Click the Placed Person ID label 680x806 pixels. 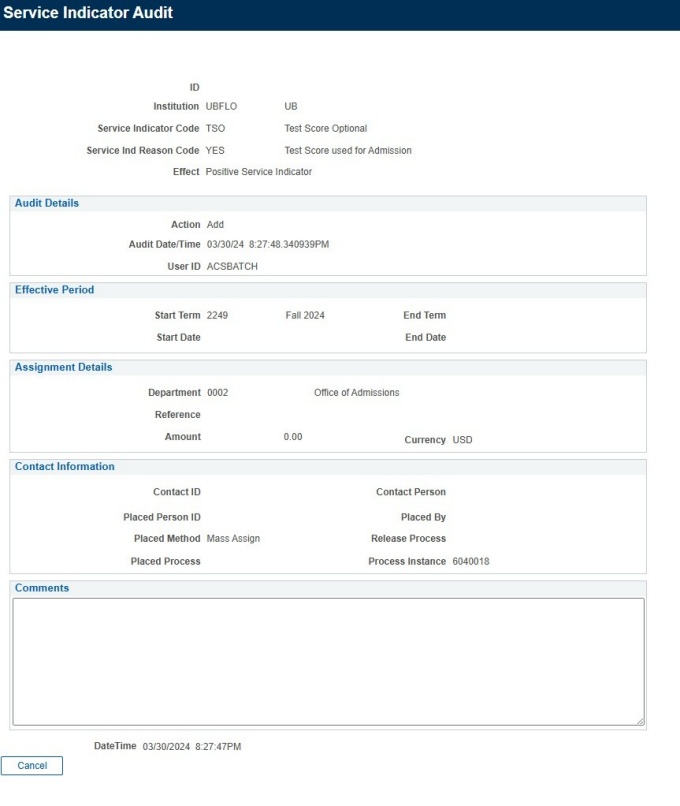tap(162, 517)
